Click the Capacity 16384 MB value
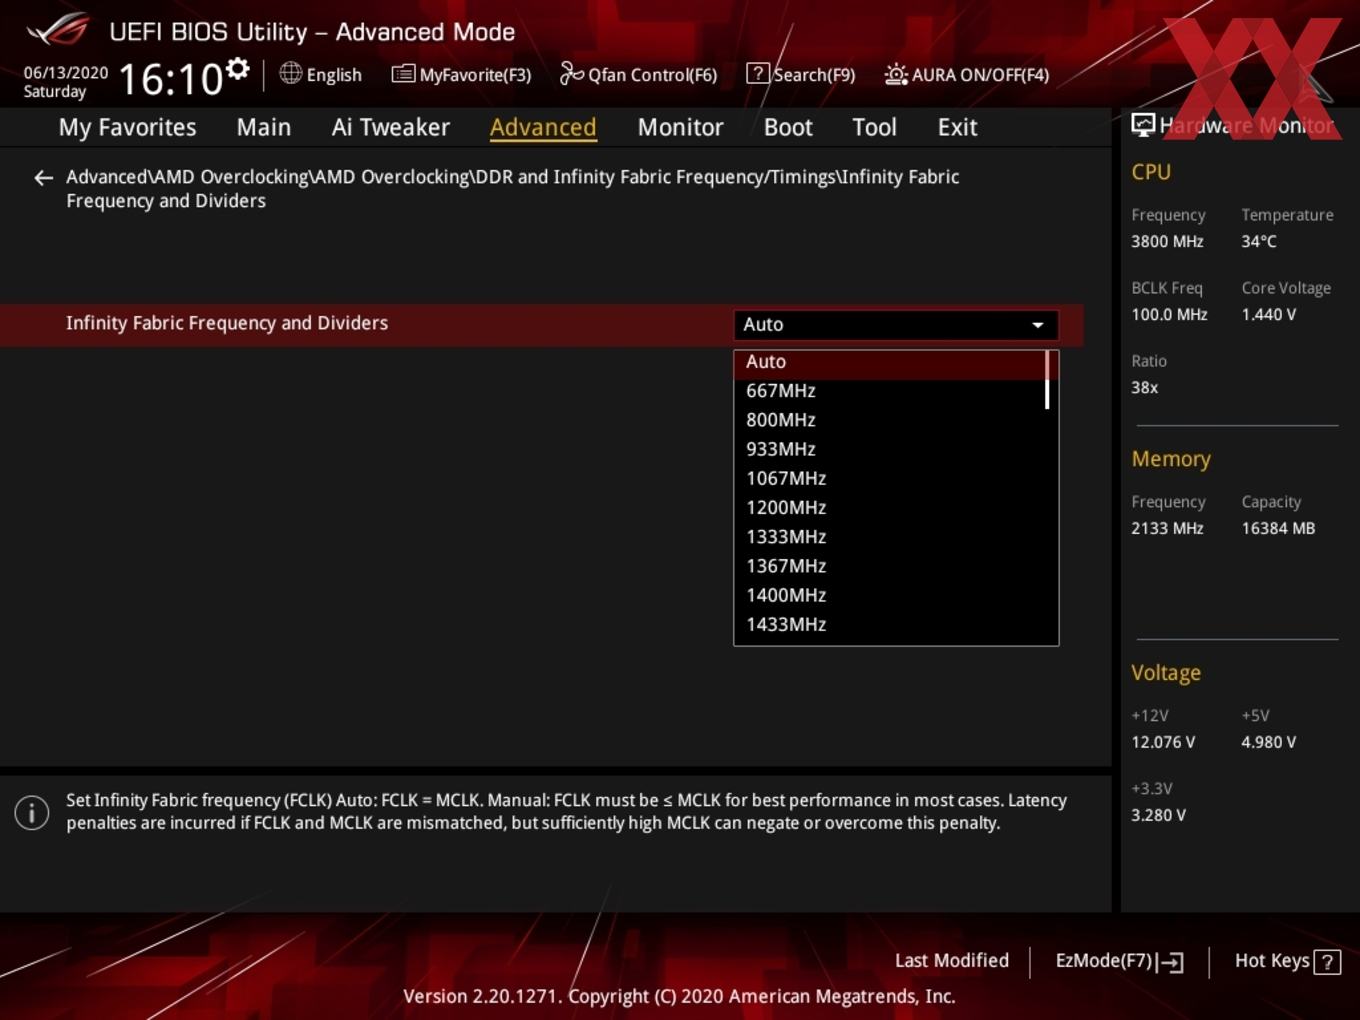 coord(1278,528)
